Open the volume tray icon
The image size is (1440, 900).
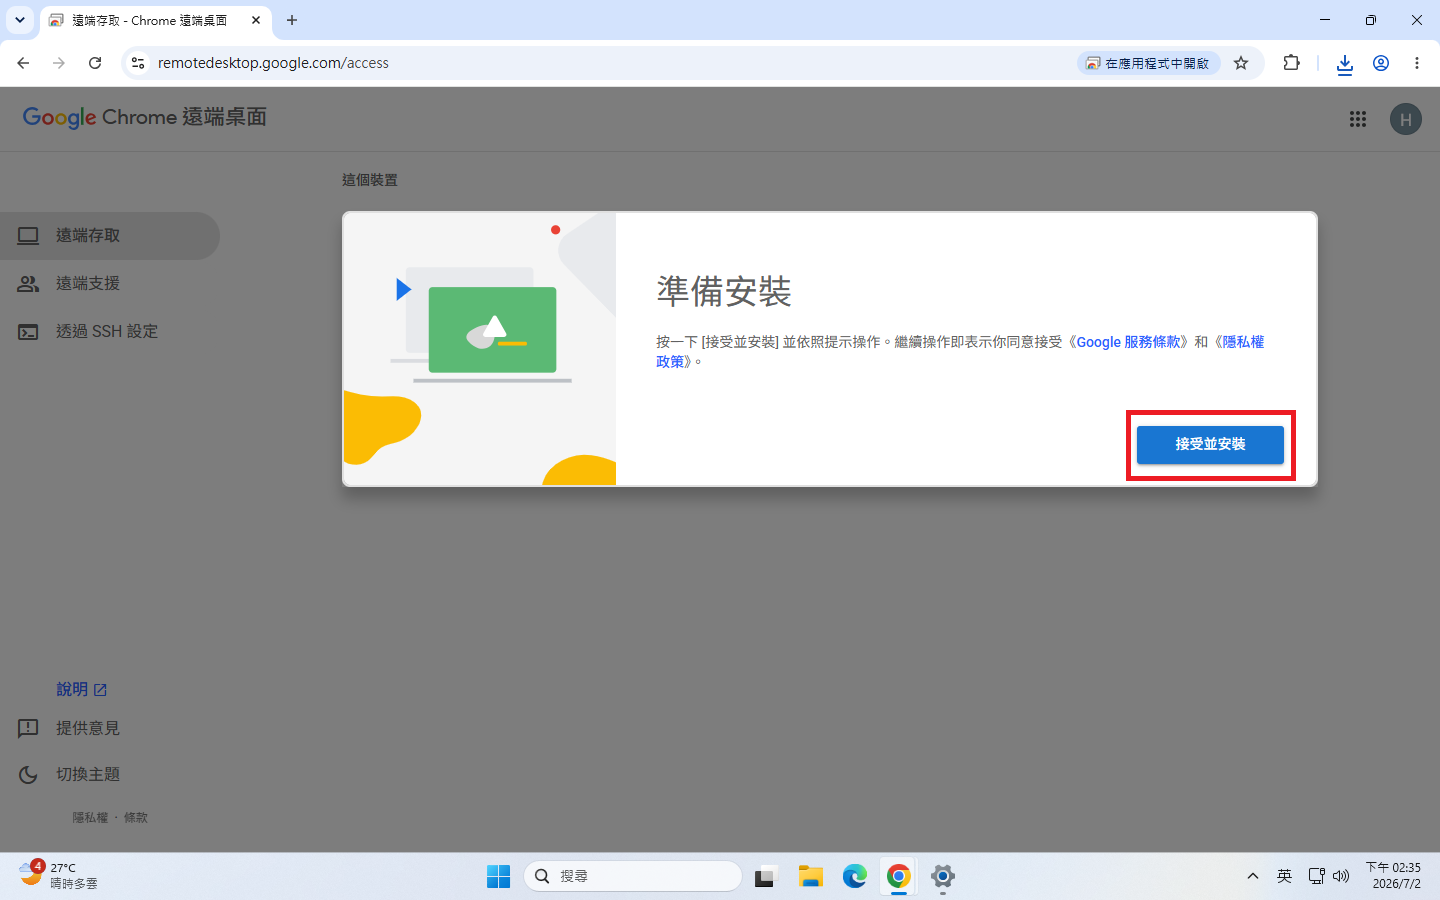[1341, 876]
